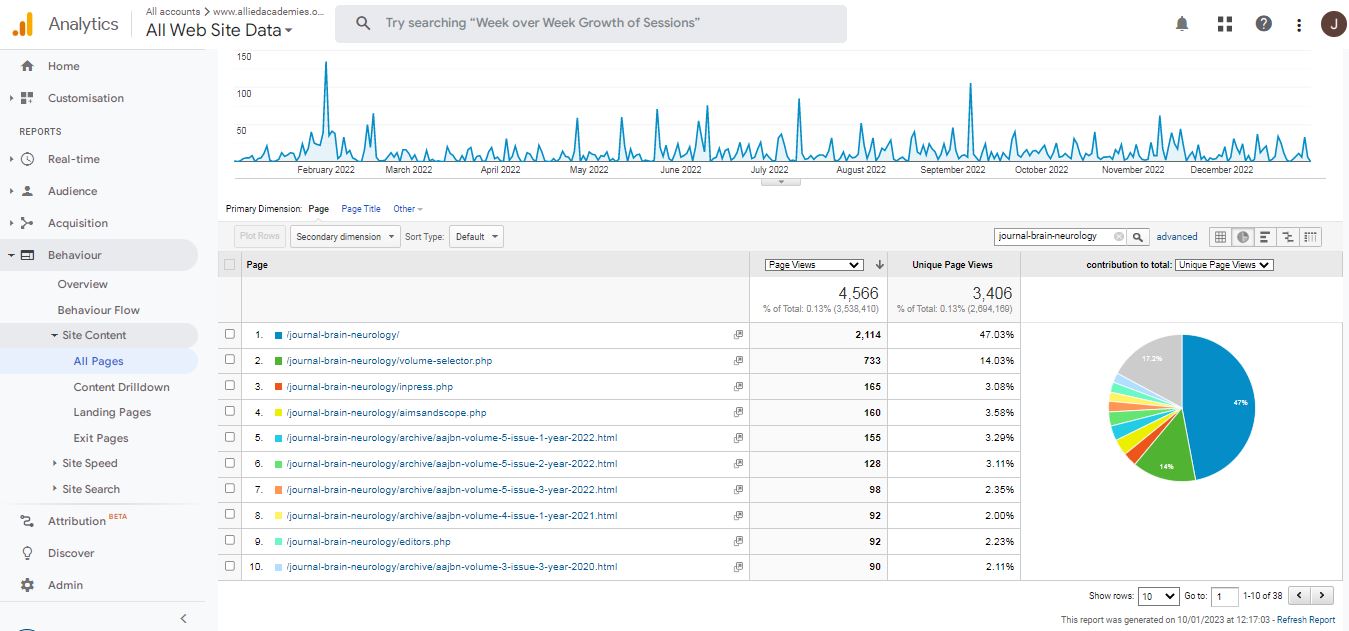Check the box for the inpress.php row
The height and width of the screenshot is (631, 1349).
231,386
